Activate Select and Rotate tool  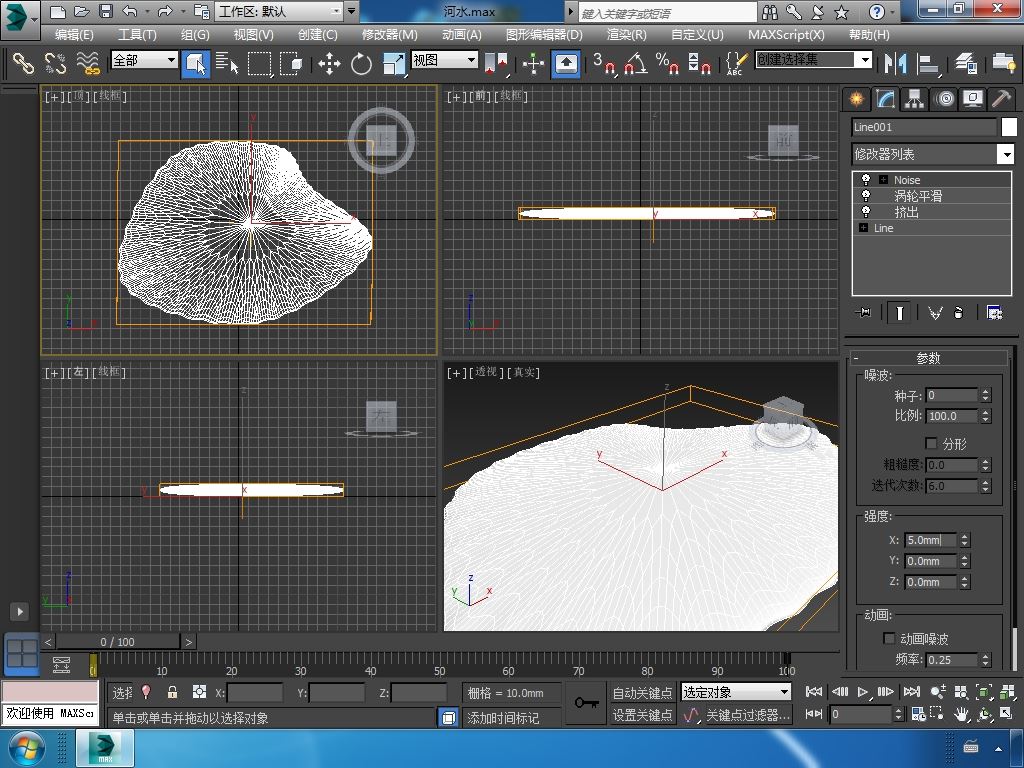pos(361,63)
